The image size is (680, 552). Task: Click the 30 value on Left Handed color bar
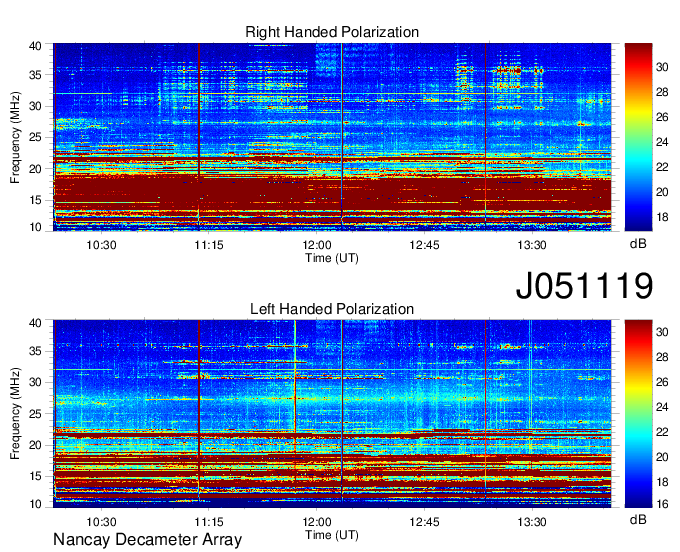point(662,332)
